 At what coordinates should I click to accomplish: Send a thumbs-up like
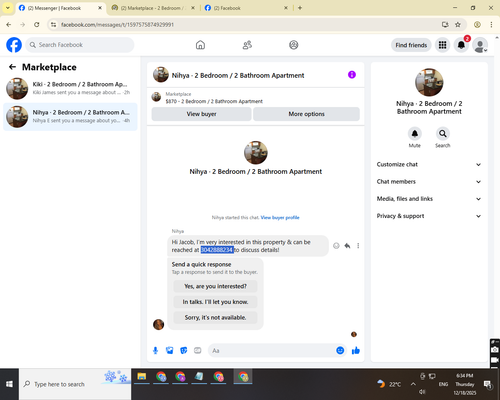[x=356, y=350]
